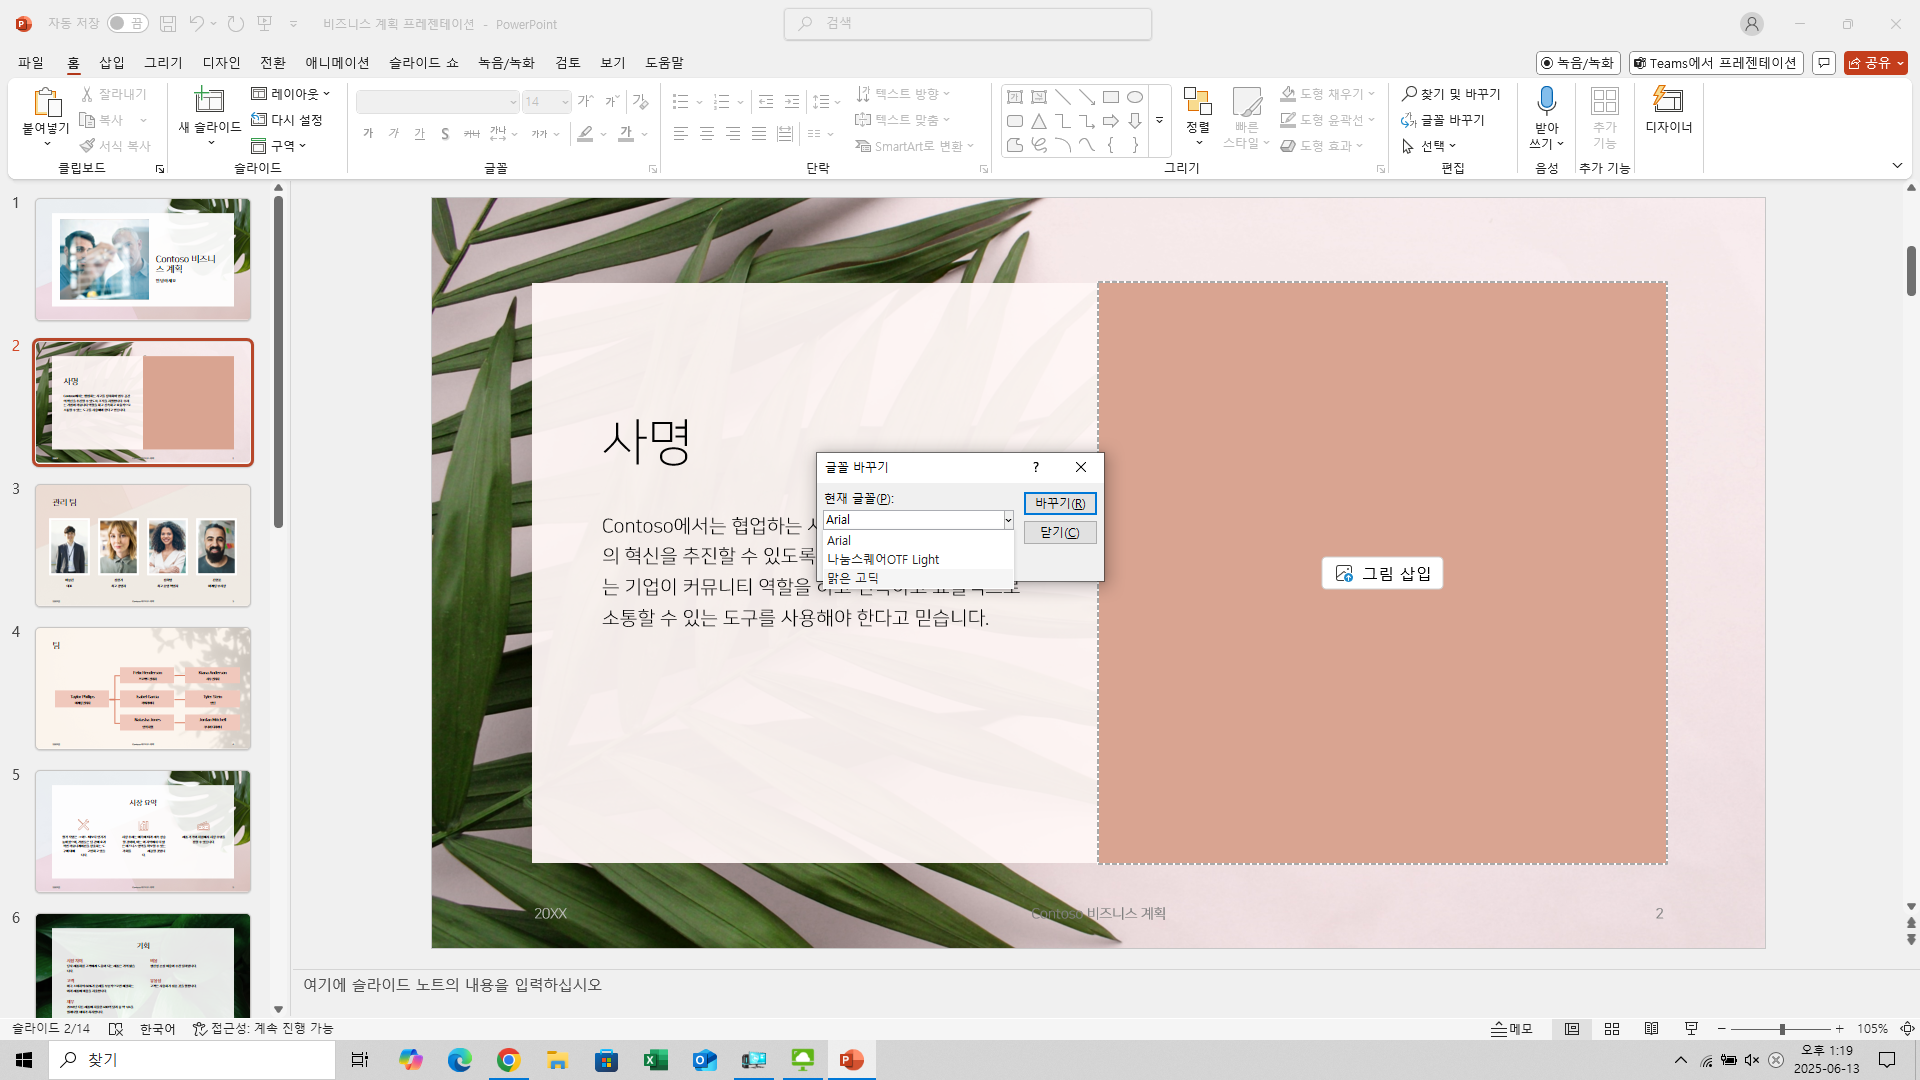Open the Animations (애니메이션) tab
This screenshot has width=1920, height=1080.
337,63
